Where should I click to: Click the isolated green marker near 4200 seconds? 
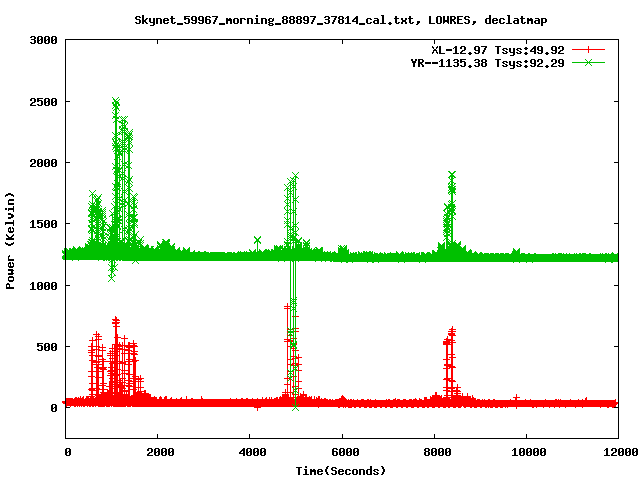[x=257, y=240]
